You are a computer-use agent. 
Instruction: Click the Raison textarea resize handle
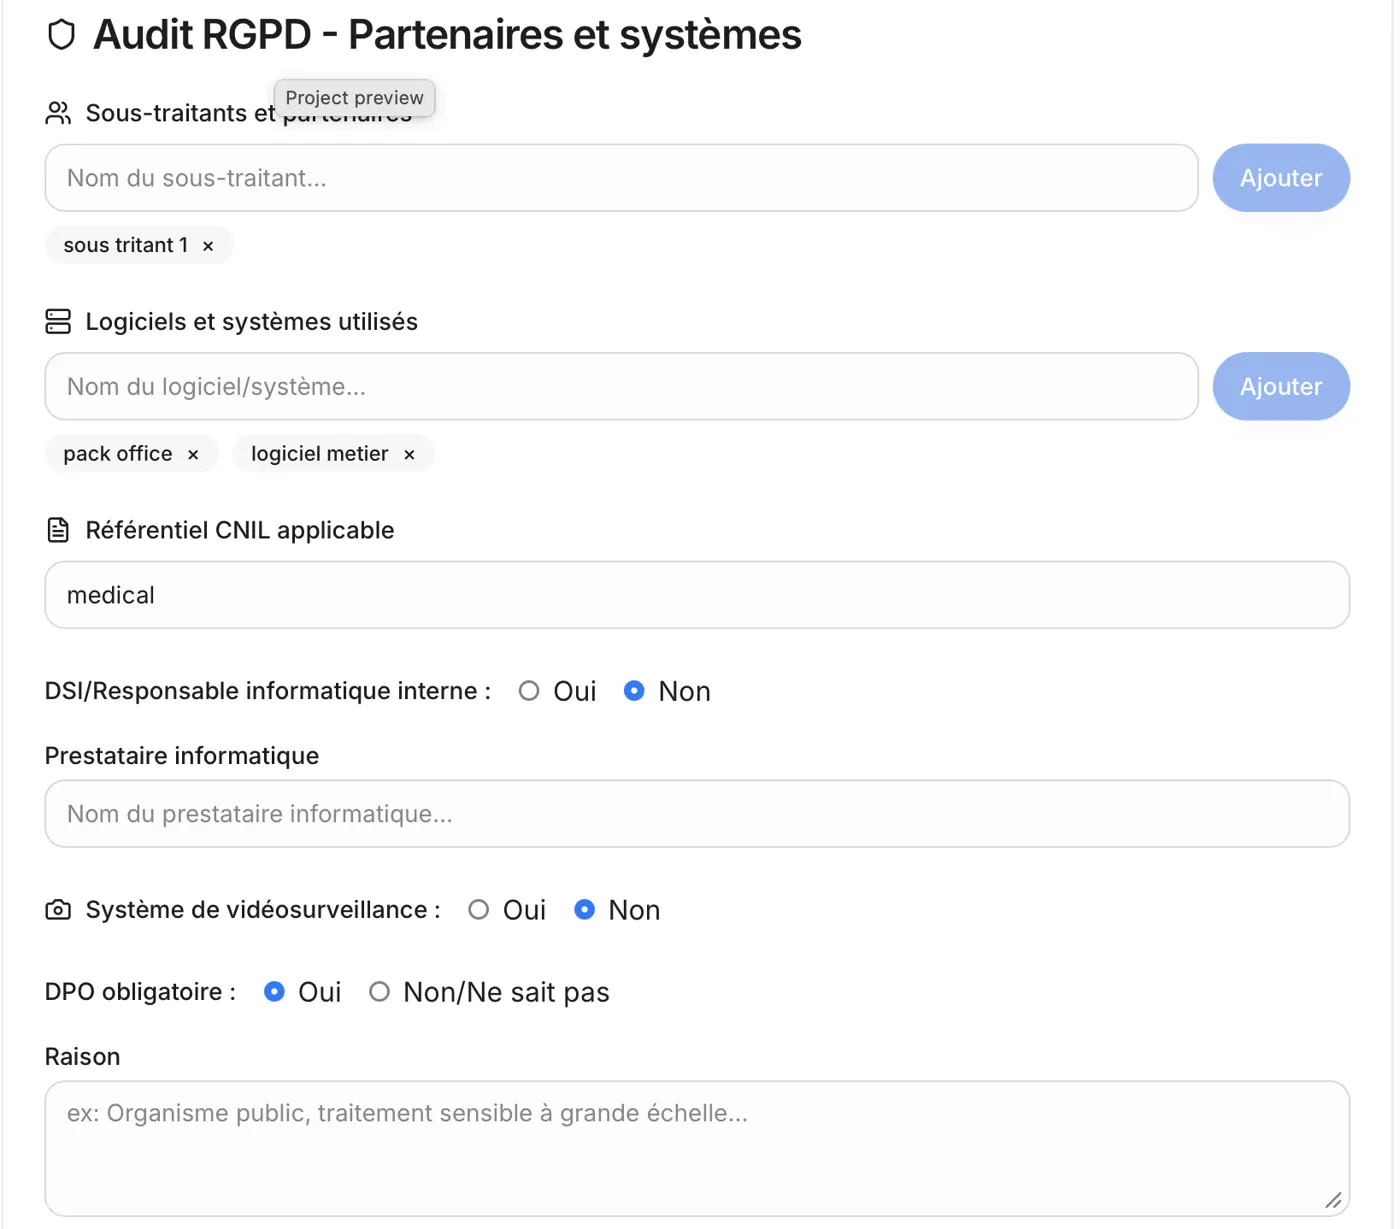tap(1334, 1201)
